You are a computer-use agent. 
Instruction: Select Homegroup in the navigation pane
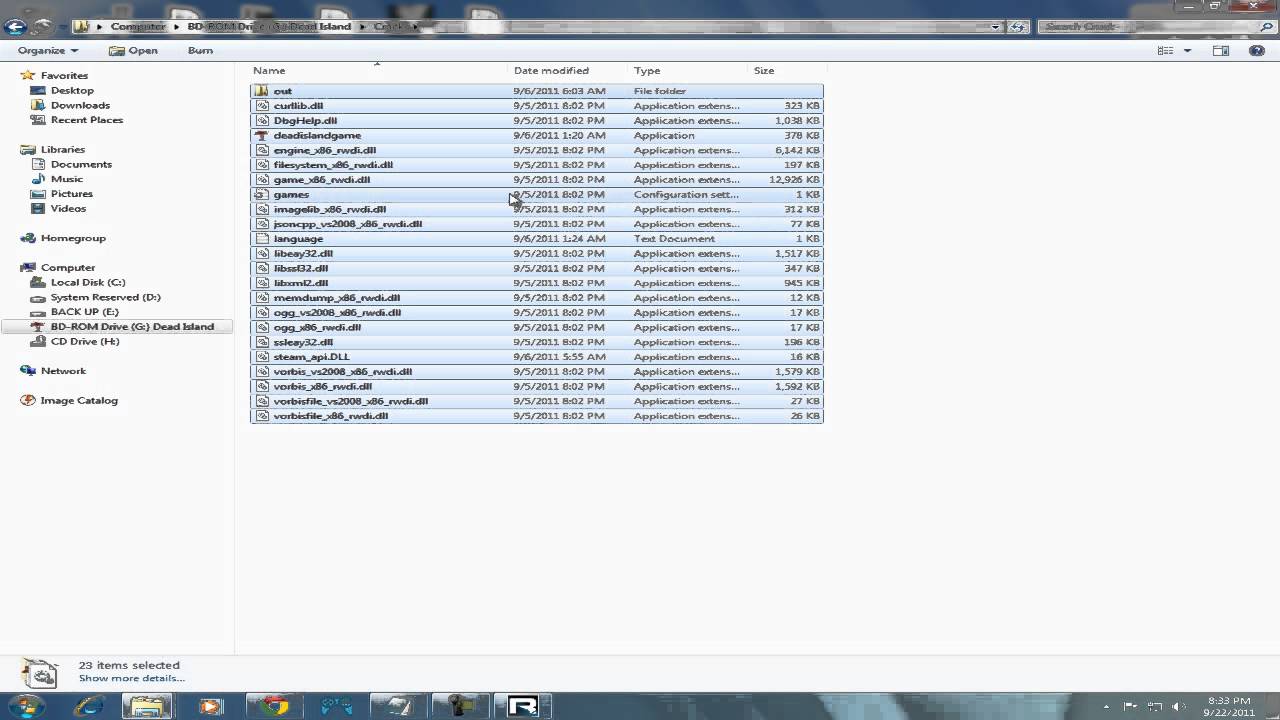coord(73,238)
